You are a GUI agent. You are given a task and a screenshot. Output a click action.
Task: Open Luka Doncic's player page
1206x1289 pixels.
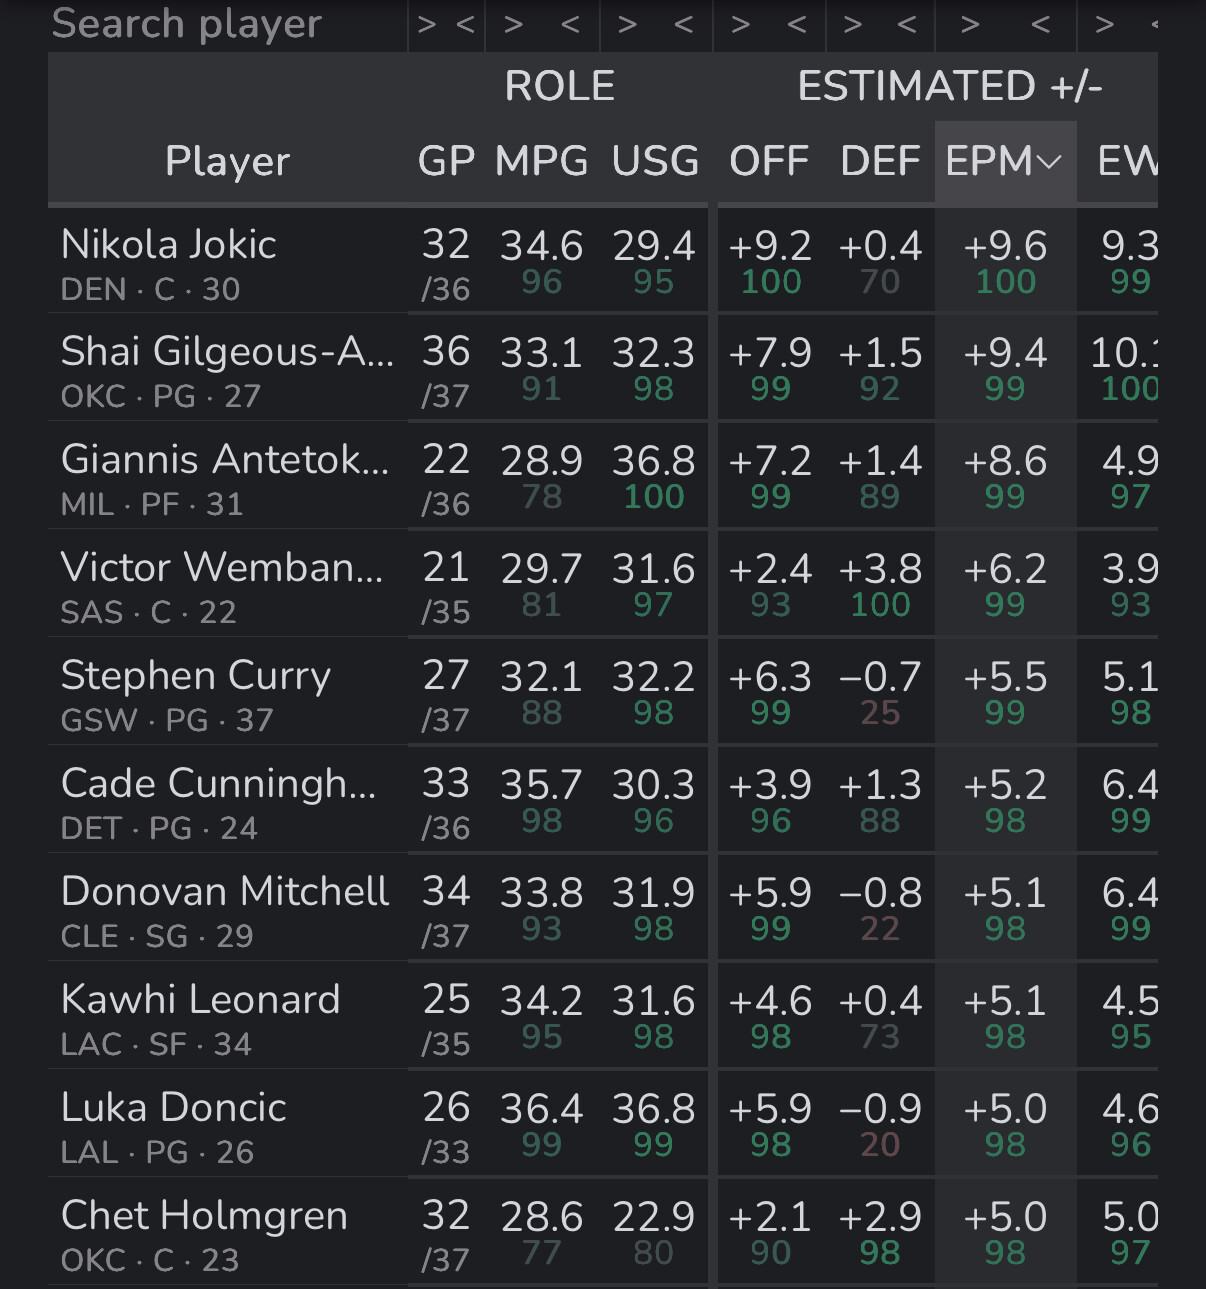pos(173,1108)
